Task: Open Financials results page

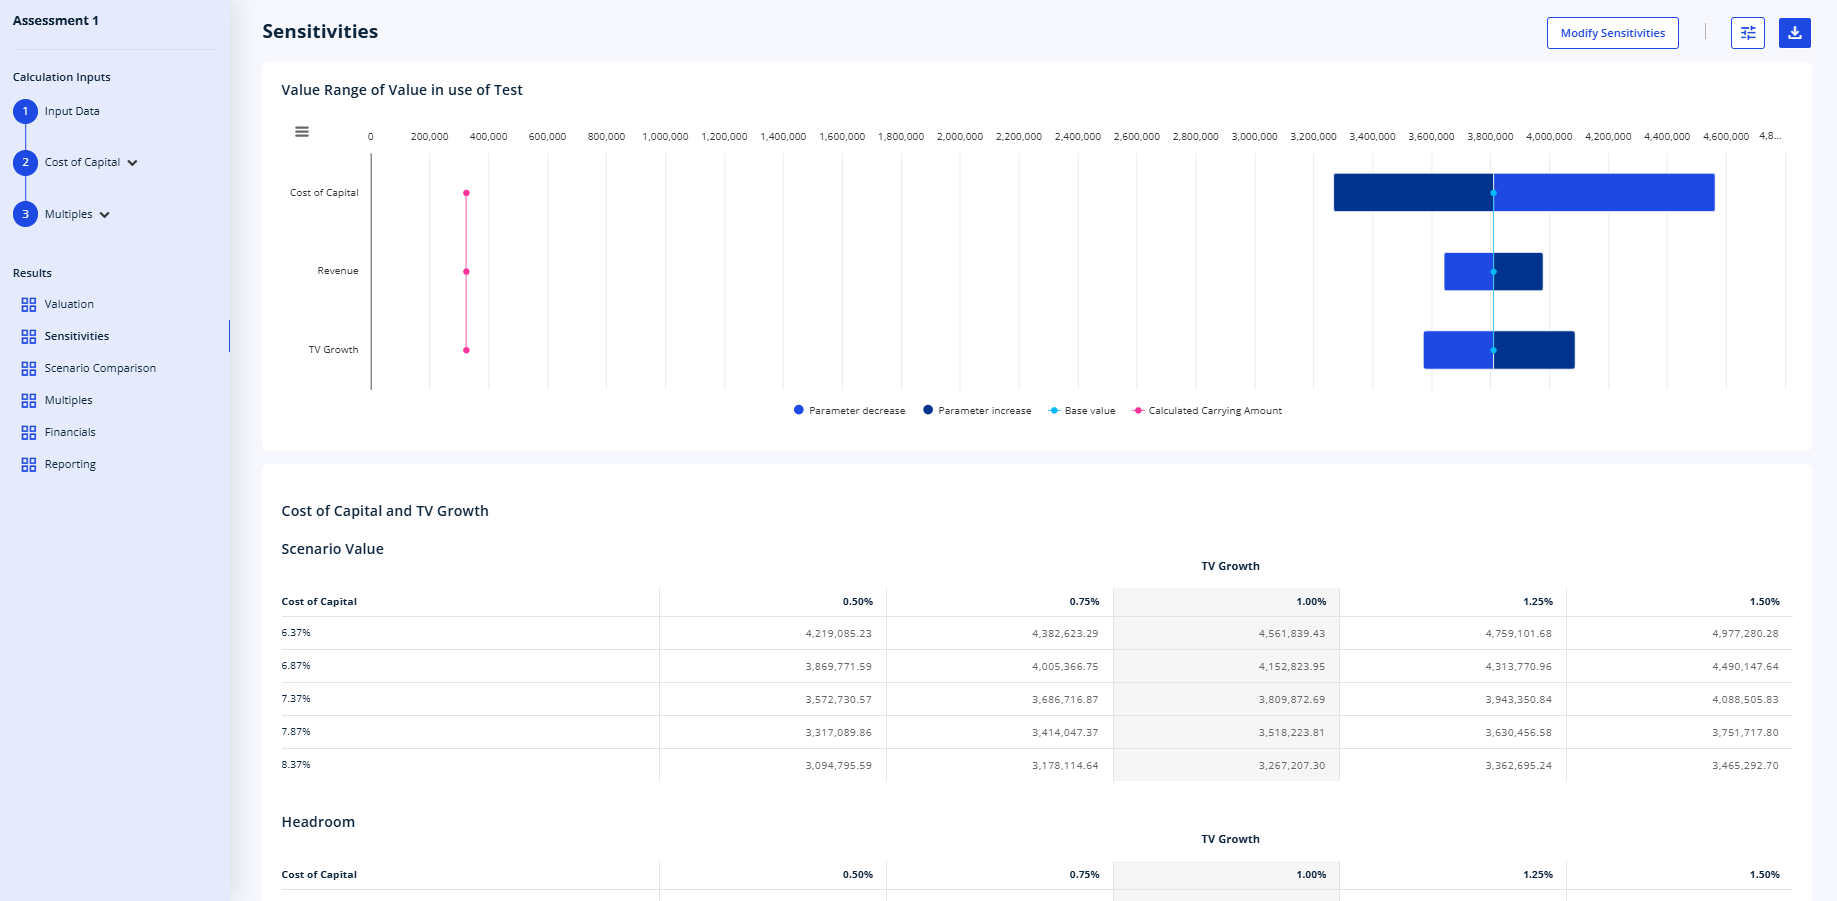Action: 70,432
